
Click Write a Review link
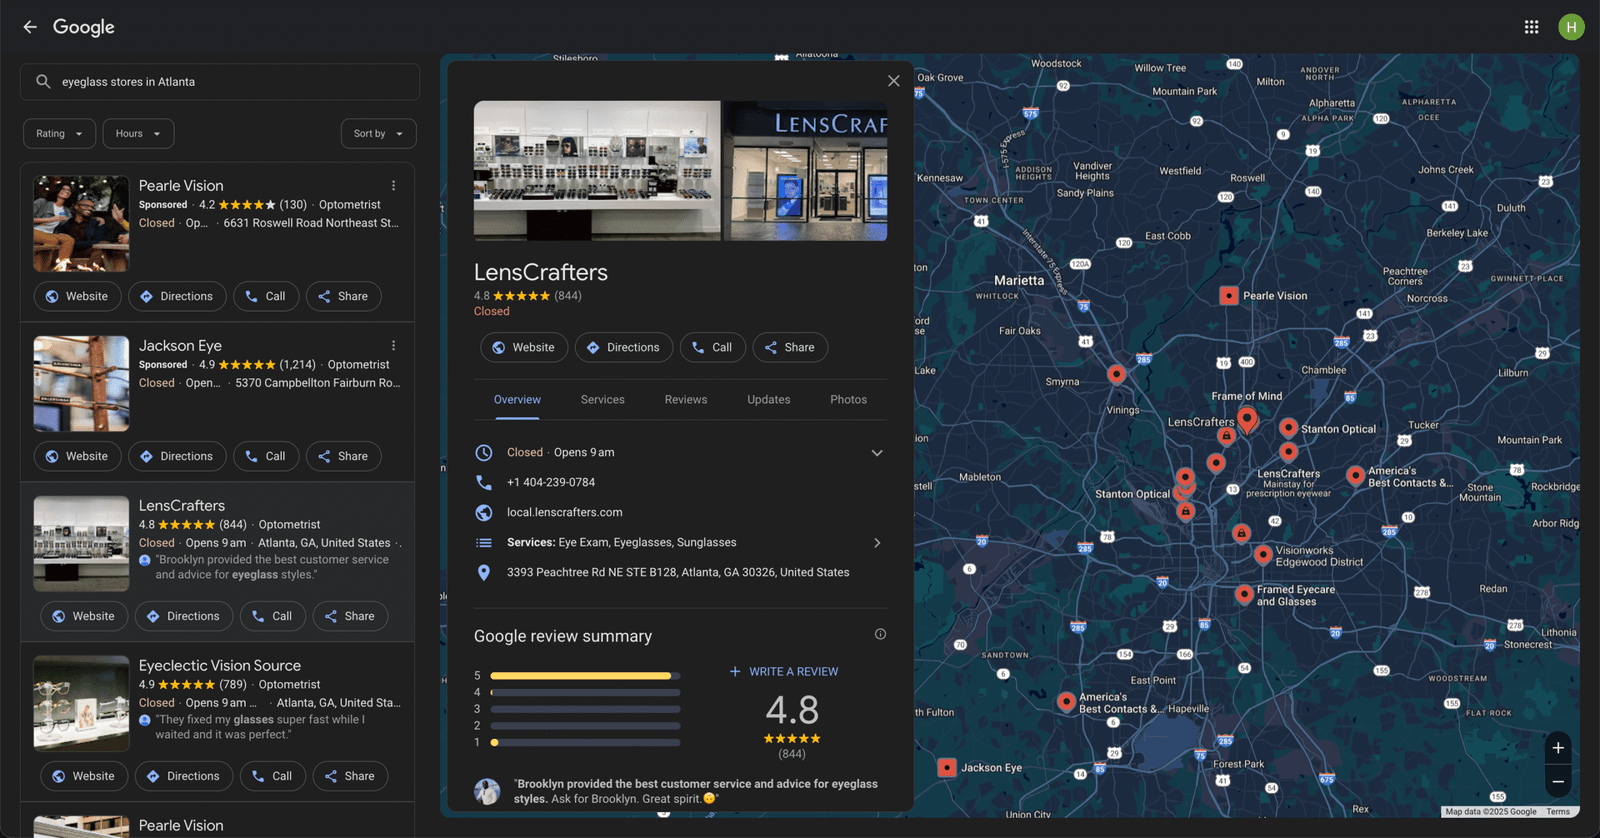[784, 672]
